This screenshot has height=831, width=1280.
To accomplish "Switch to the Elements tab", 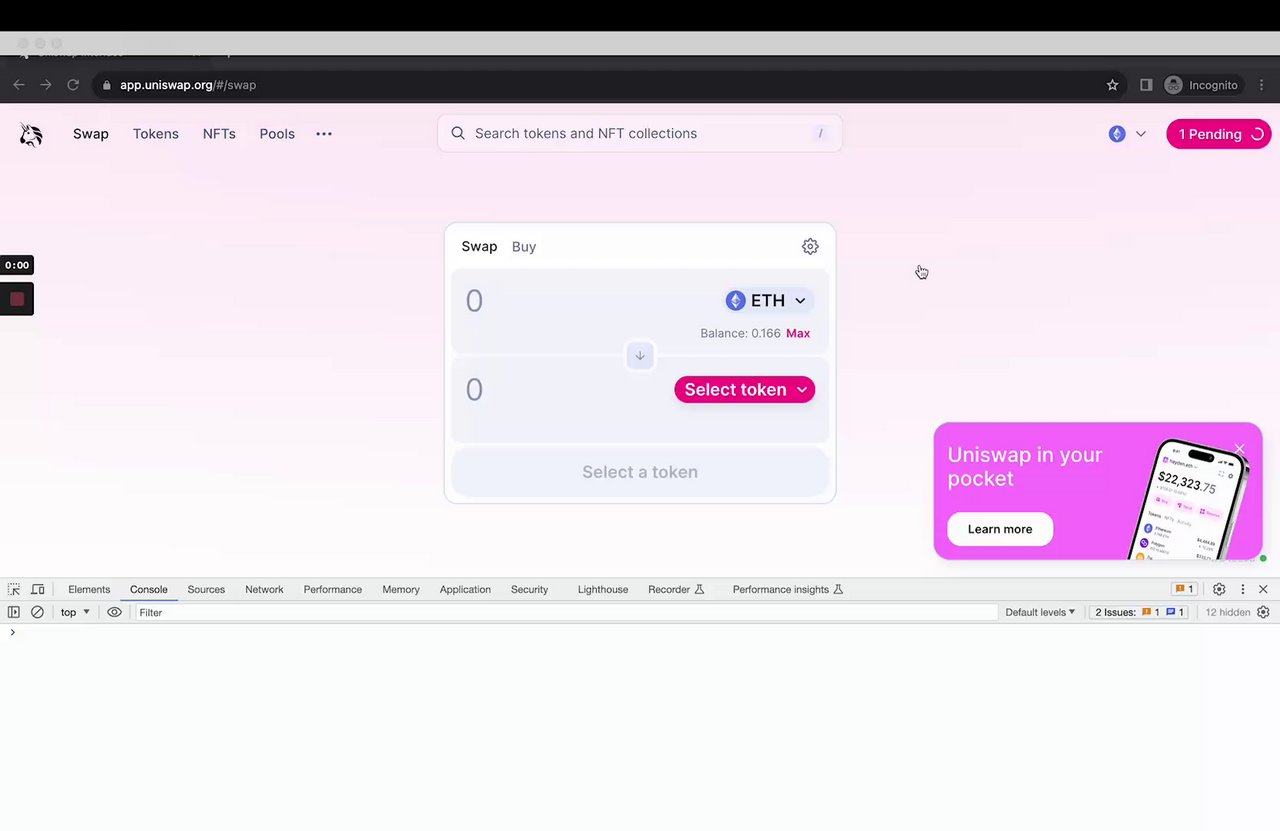I will click(x=89, y=589).
